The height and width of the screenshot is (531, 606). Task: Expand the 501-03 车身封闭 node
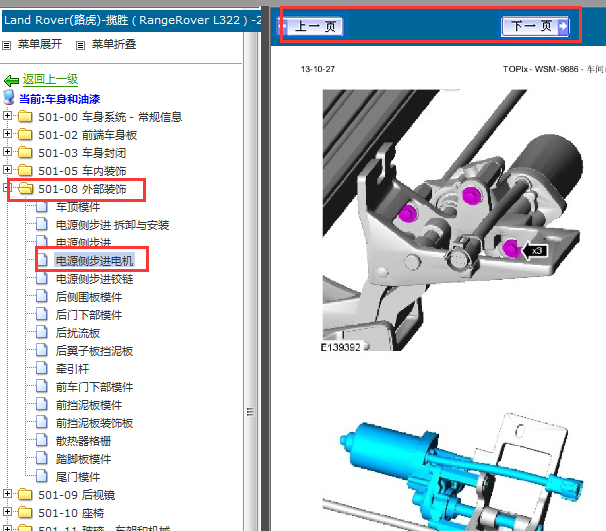click(x=7, y=151)
